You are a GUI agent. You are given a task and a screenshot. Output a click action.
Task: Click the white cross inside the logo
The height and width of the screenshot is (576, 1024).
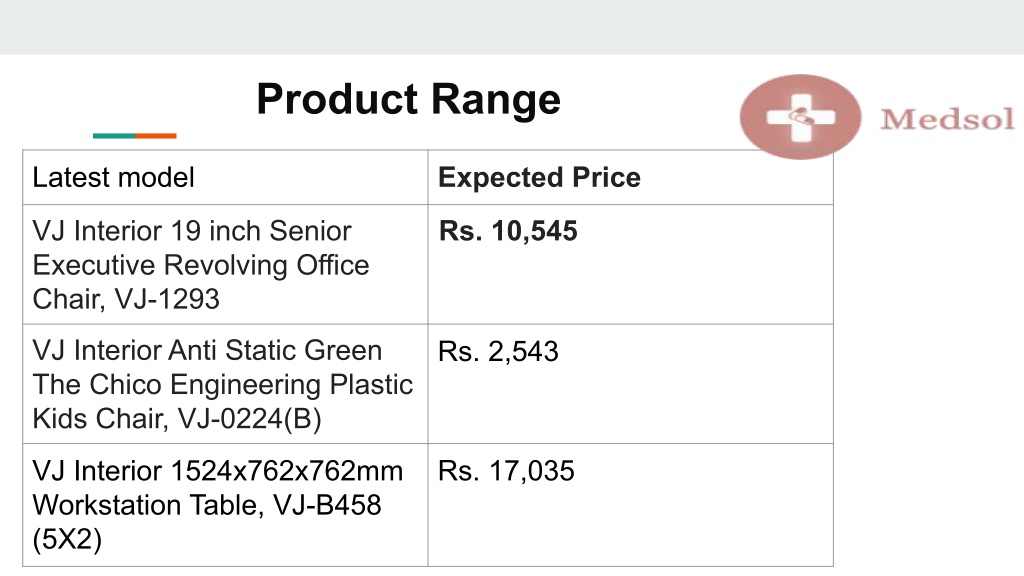801,118
